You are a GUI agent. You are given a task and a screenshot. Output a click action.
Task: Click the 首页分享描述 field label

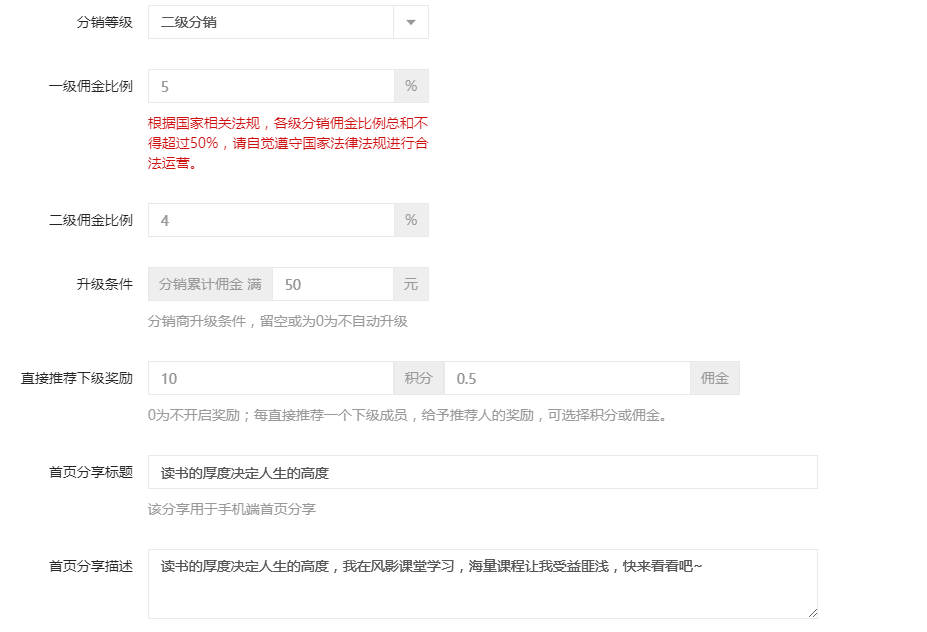click(91, 566)
